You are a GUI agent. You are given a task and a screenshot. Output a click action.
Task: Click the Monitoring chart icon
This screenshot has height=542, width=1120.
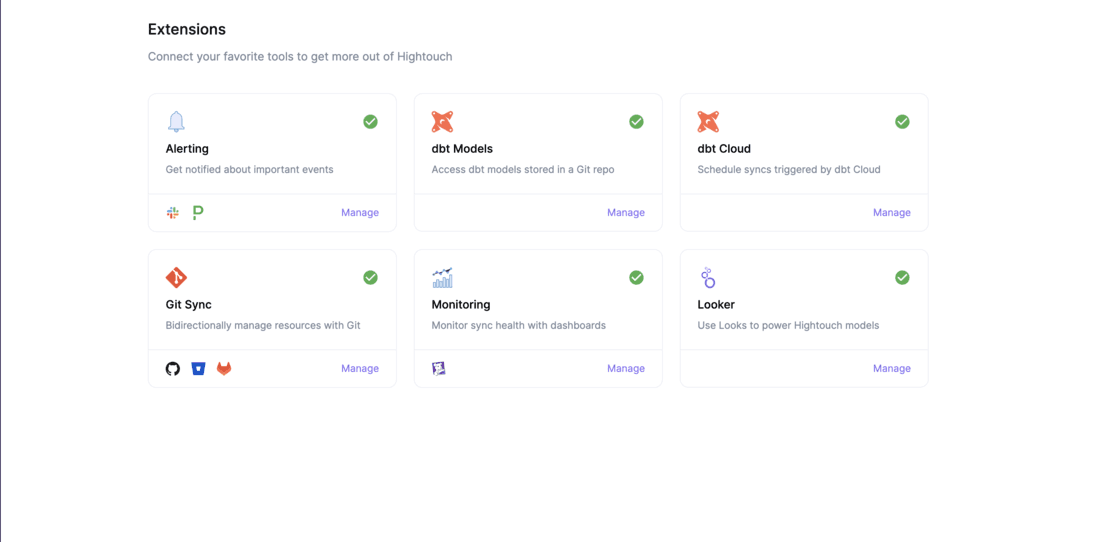(x=442, y=277)
